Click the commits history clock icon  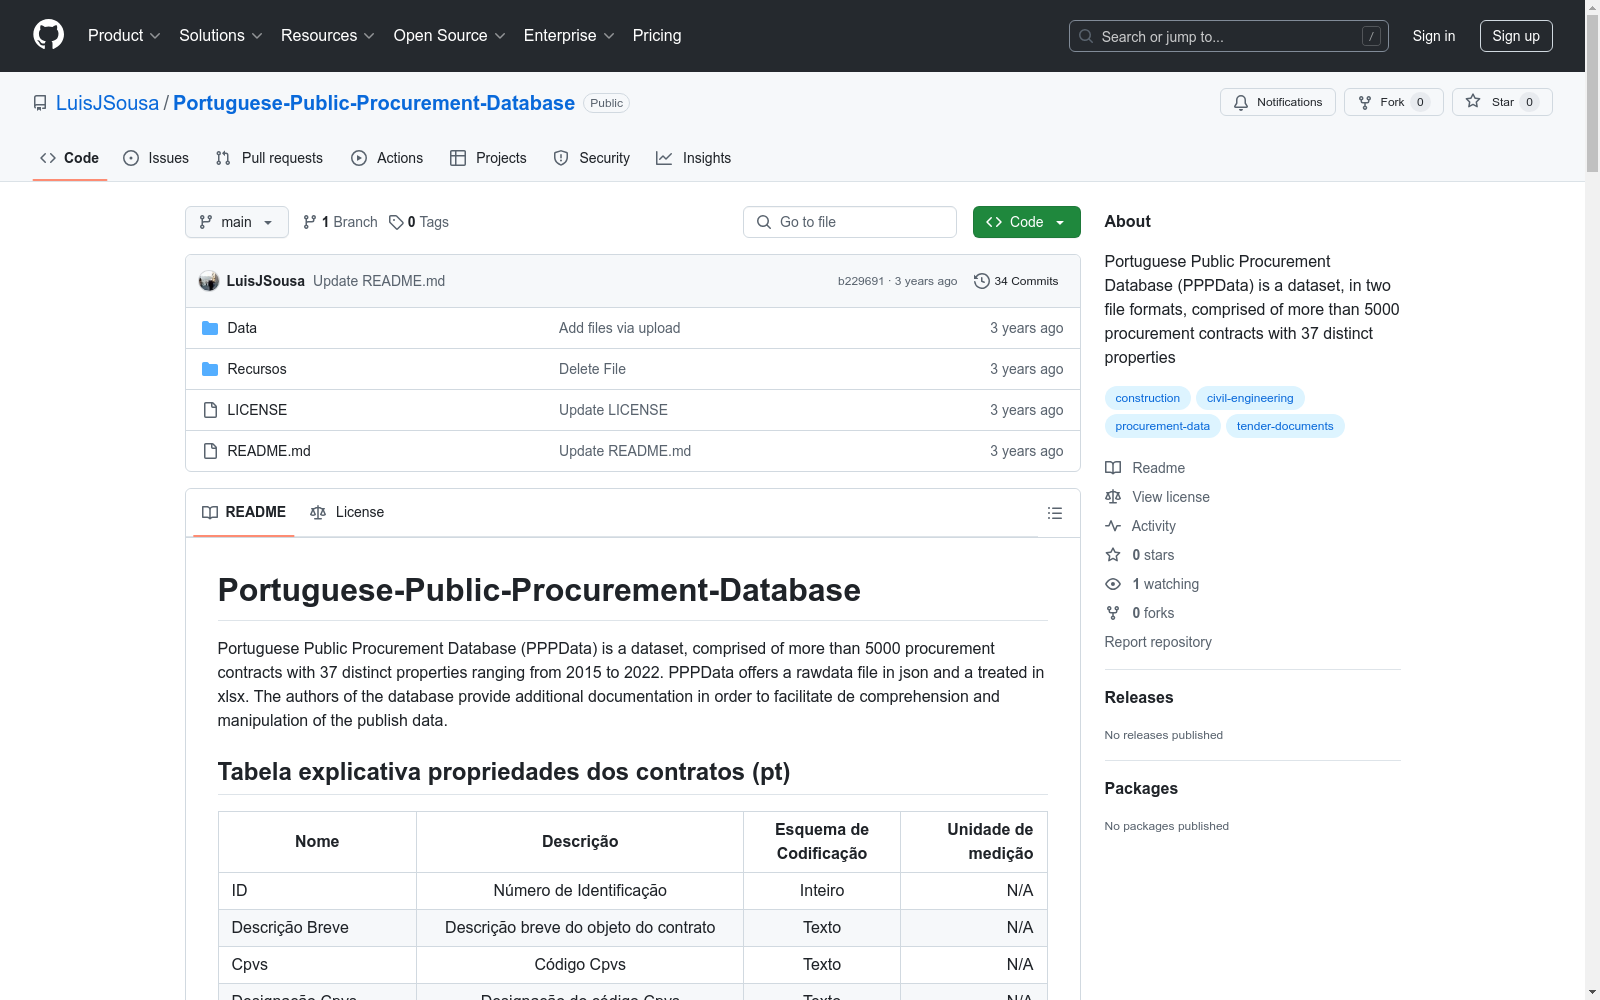(982, 281)
